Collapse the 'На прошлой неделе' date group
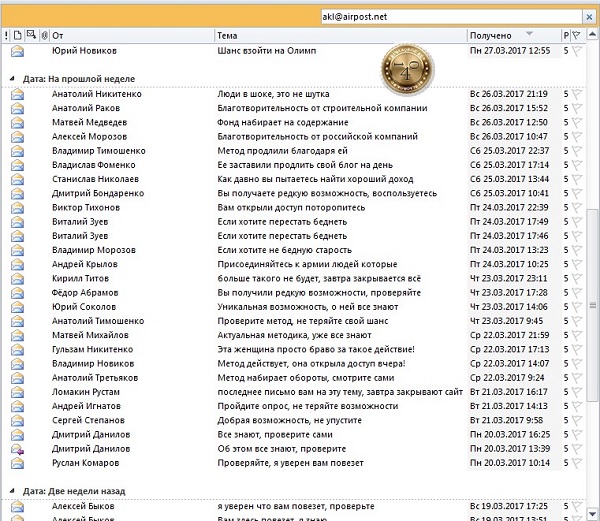 pos(12,78)
